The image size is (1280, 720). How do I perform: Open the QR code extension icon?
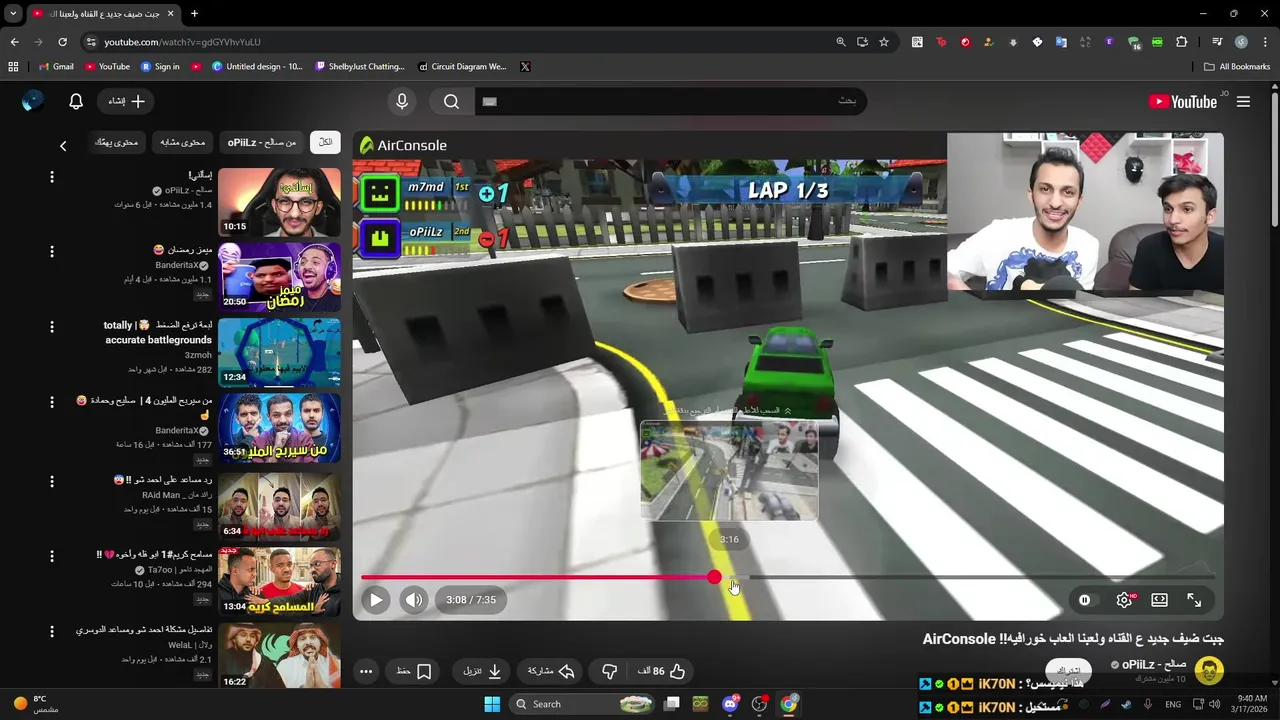click(x=917, y=42)
